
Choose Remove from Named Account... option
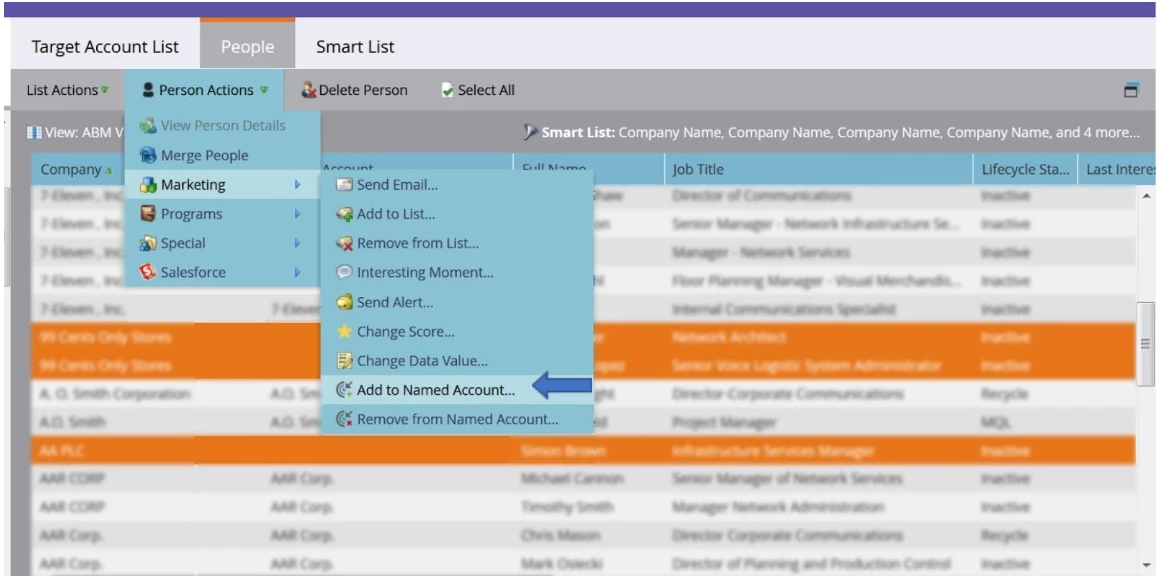[457, 420]
